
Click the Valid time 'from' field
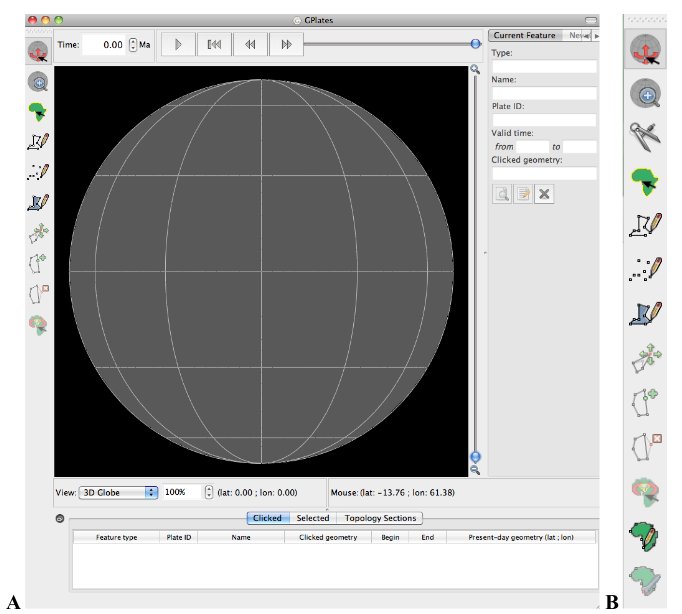pyautogui.click(x=533, y=147)
